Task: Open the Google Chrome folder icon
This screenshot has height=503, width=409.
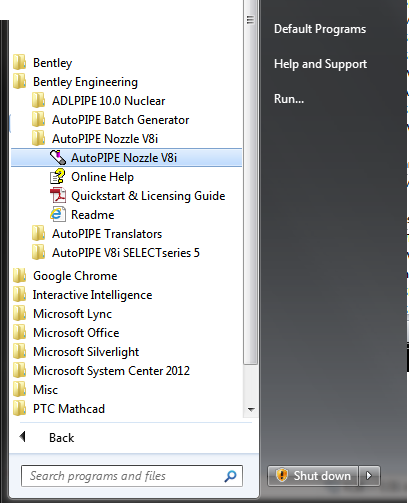Action: (x=20, y=276)
